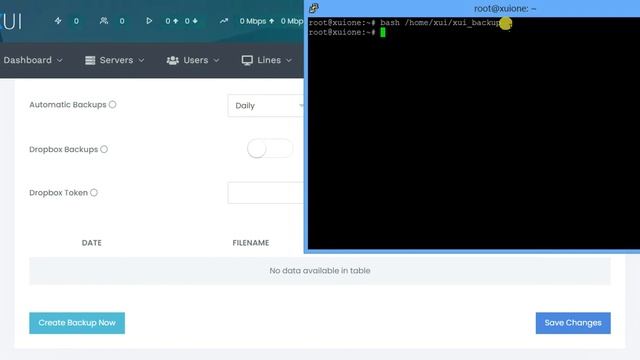Click the 'No data available in table' row

tap(320, 271)
